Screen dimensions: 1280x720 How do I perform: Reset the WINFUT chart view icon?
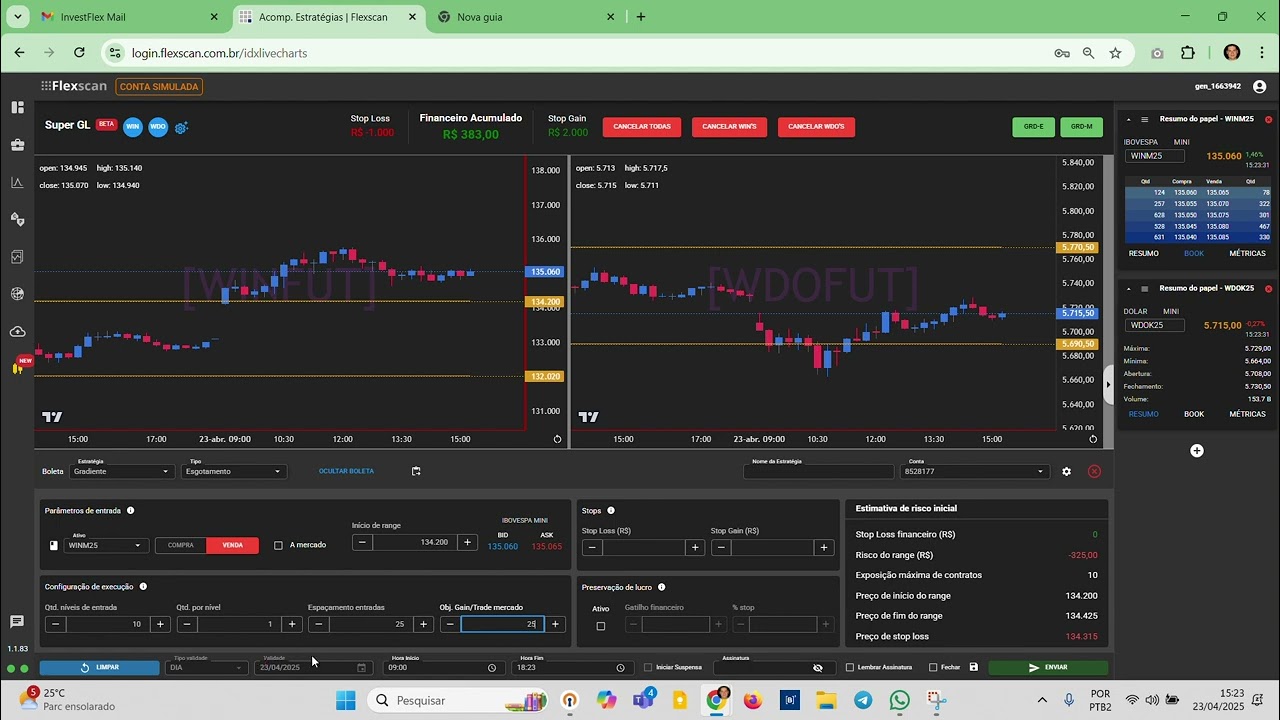tap(557, 439)
